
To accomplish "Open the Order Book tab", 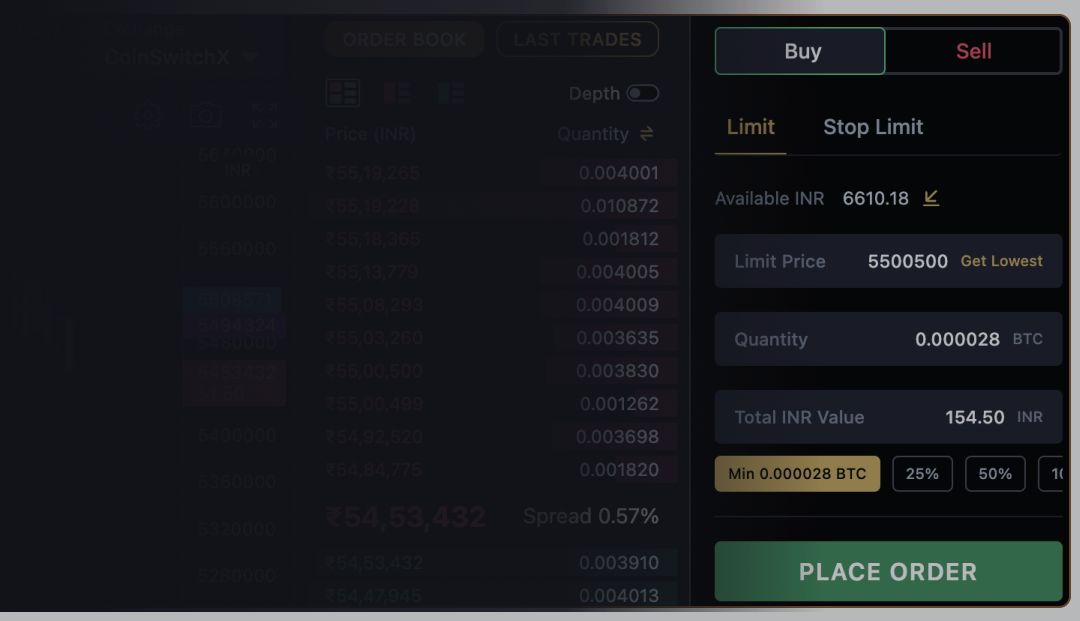I will tap(404, 39).
